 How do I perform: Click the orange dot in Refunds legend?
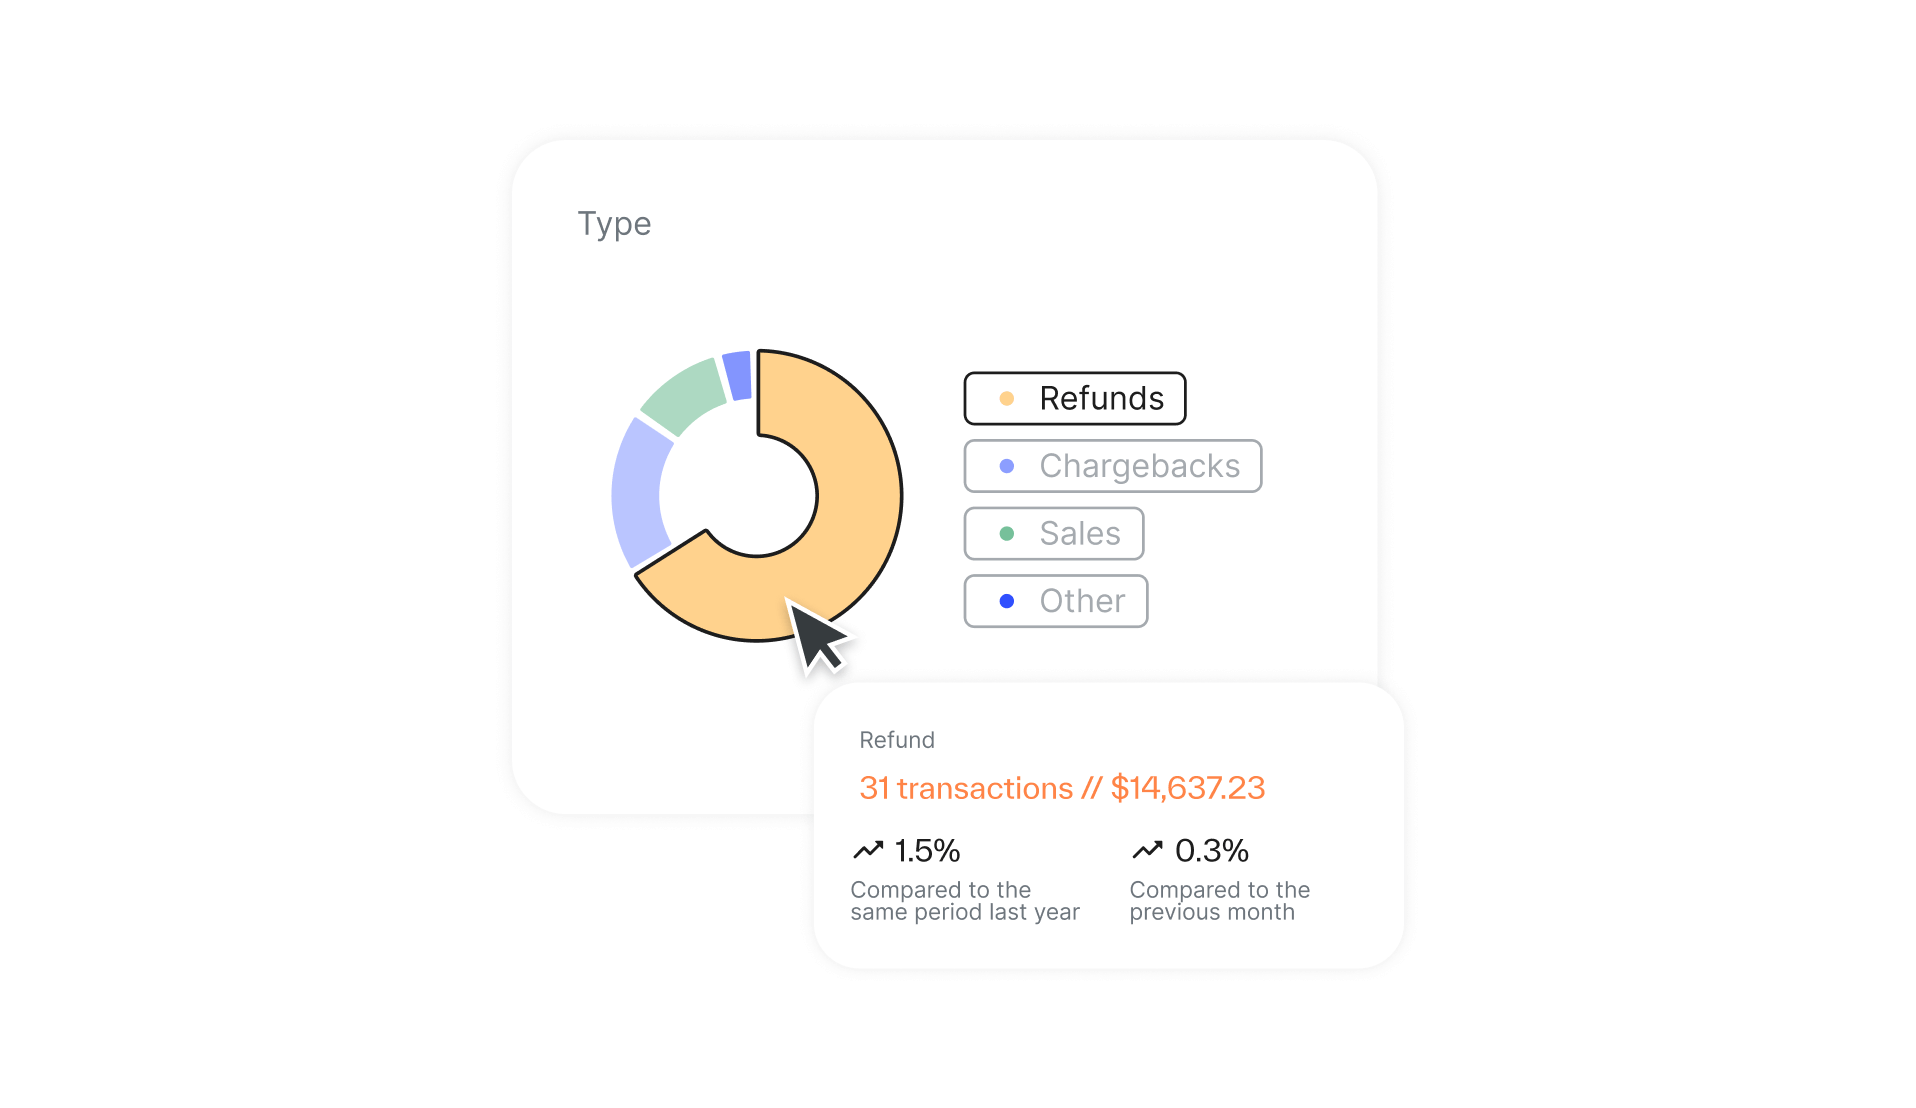point(1006,399)
